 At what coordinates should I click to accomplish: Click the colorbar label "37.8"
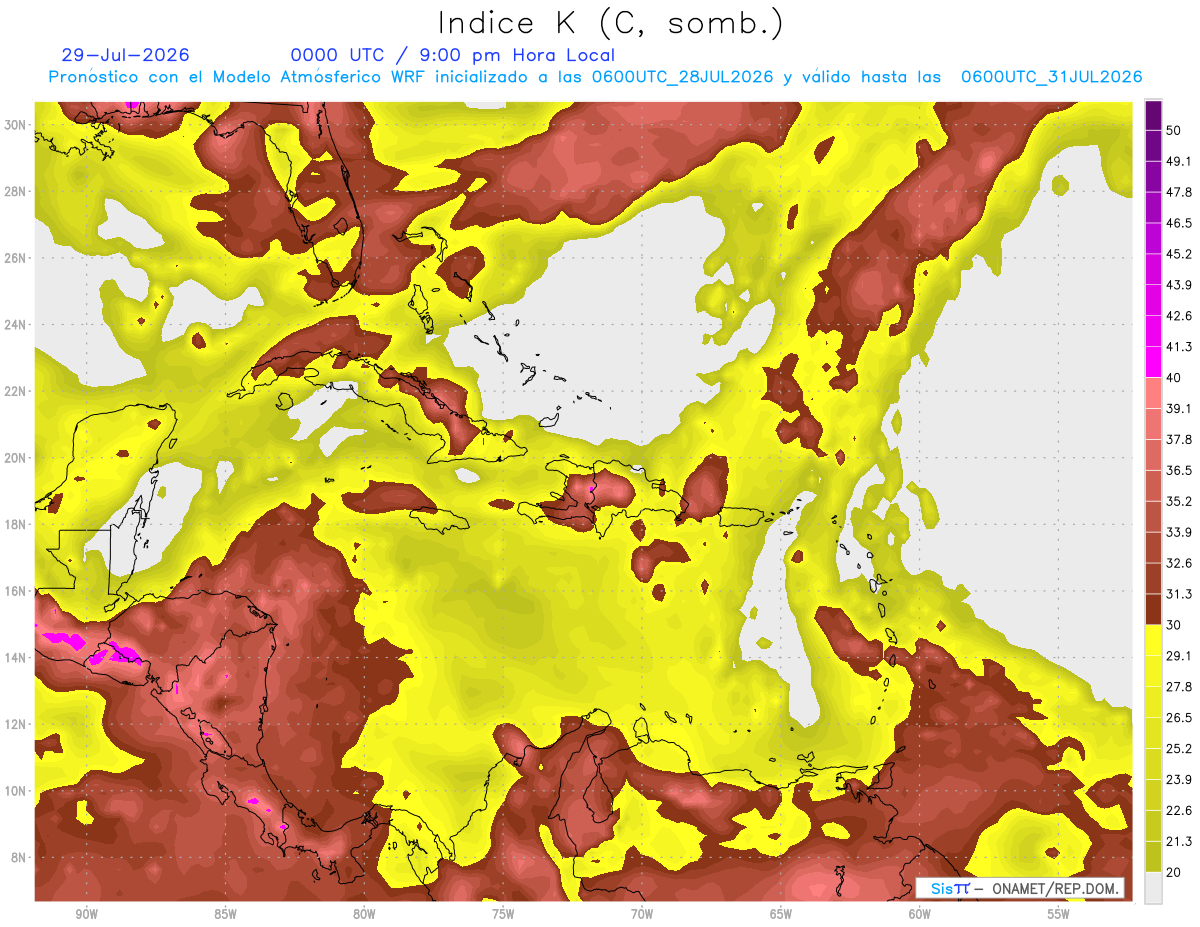tap(1178, 439)
